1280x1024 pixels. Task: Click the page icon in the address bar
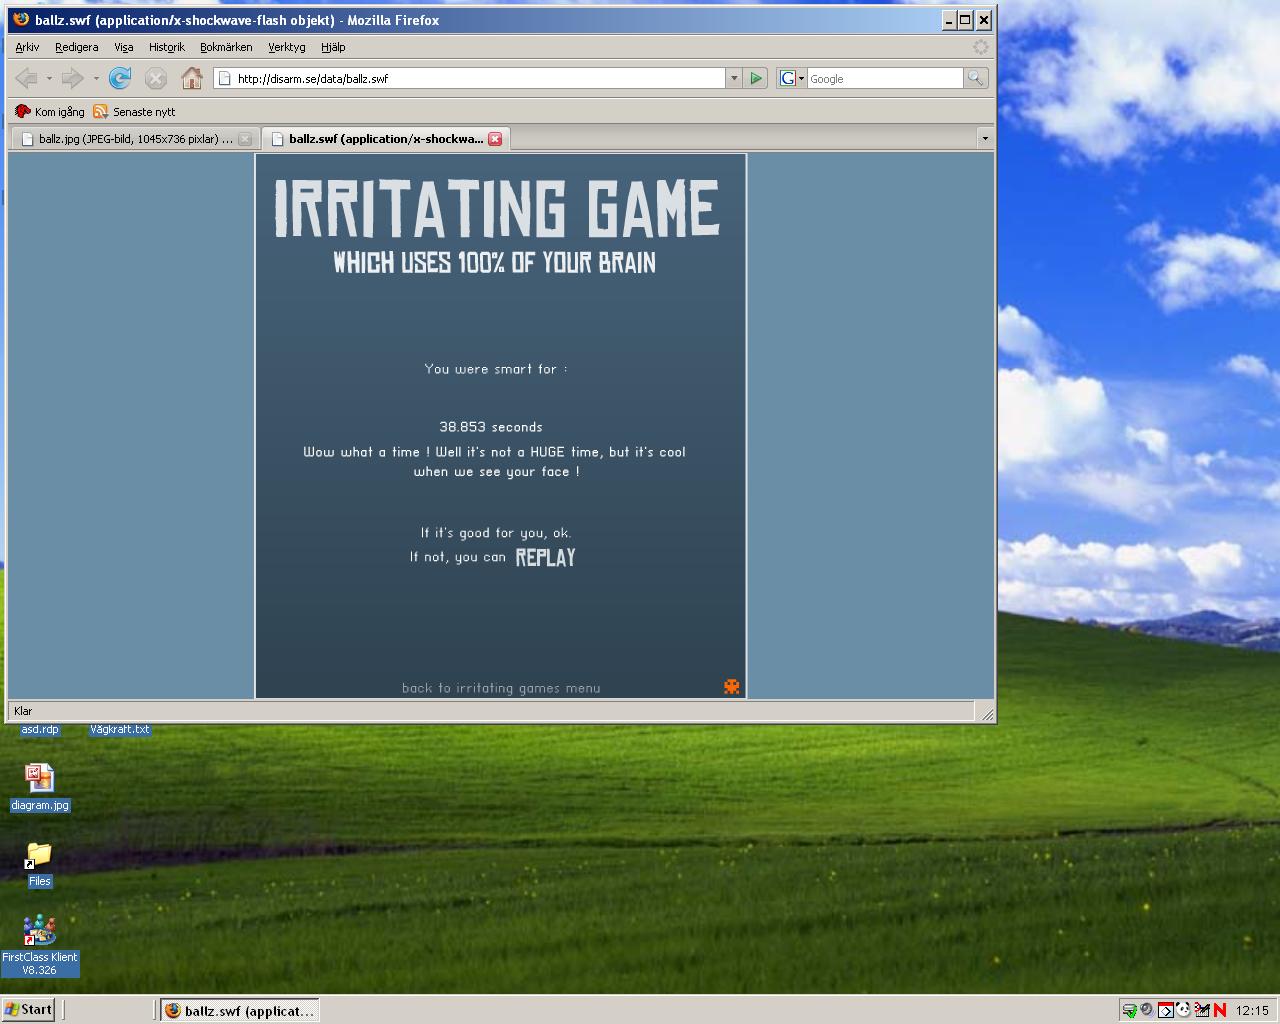click(x=225, y=78)
